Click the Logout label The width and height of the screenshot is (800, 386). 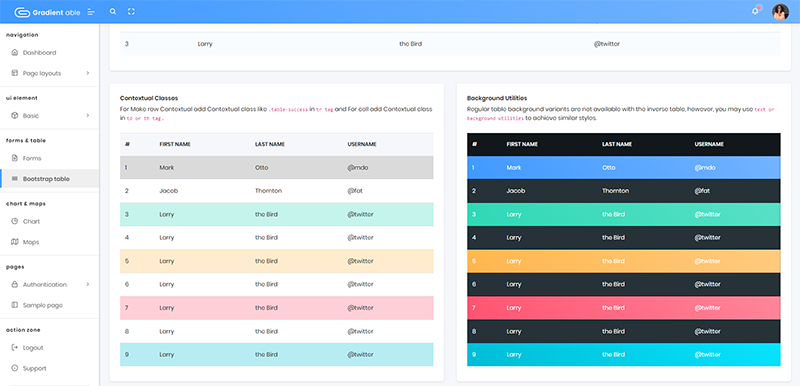click(33, 348)
